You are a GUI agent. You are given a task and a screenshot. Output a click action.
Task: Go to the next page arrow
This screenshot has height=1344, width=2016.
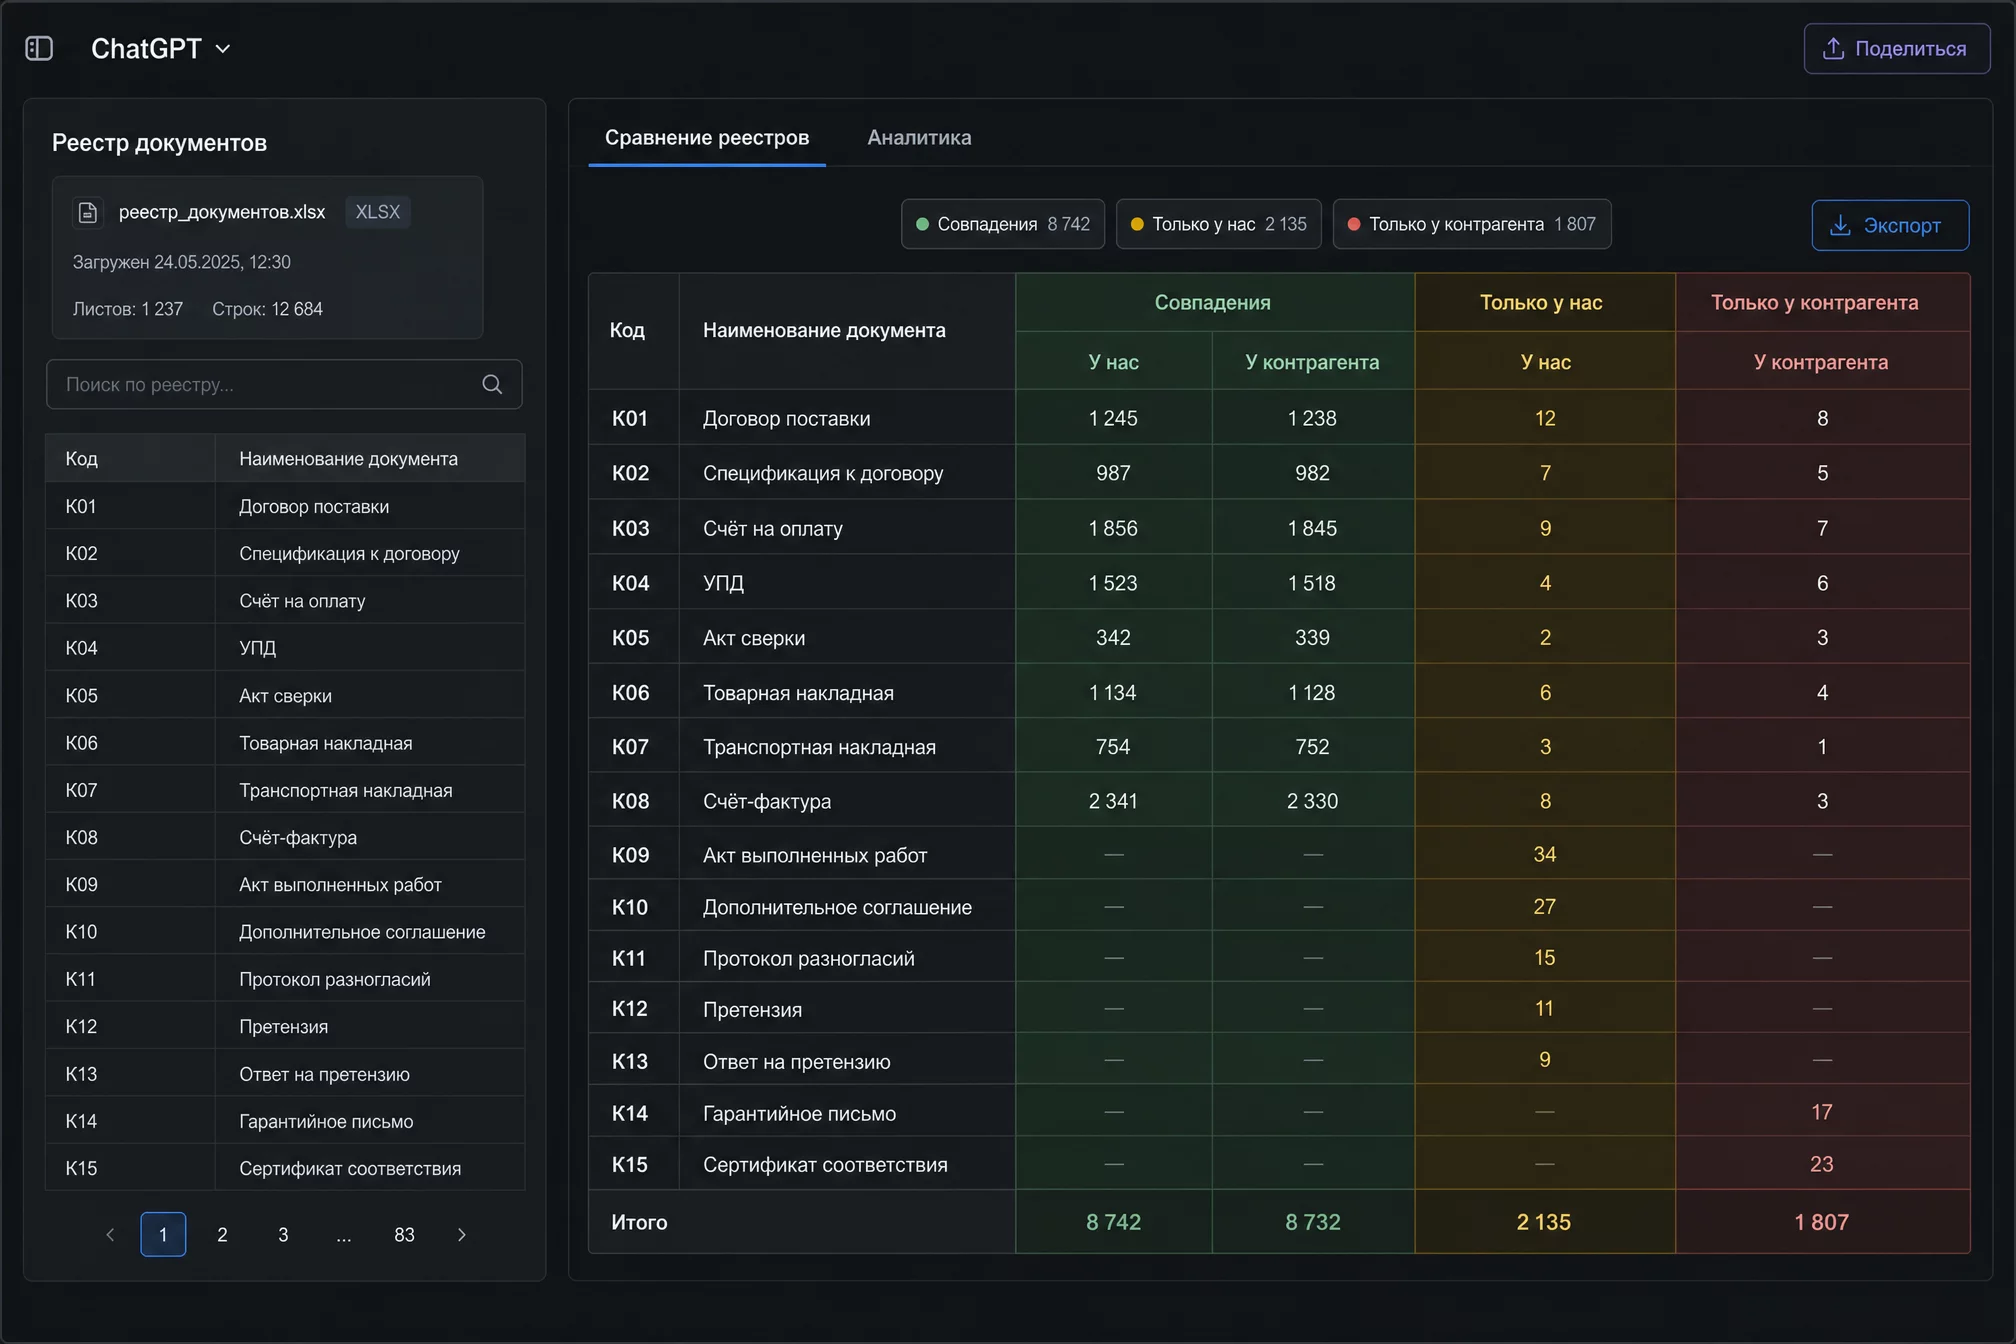point(461,1235)
